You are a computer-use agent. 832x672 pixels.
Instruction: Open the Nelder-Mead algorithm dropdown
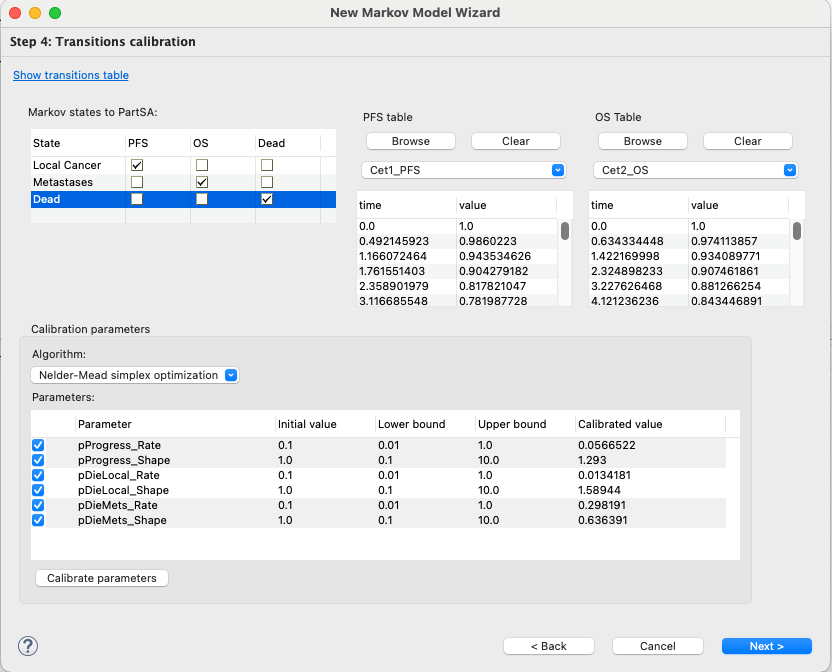(135, 375)
